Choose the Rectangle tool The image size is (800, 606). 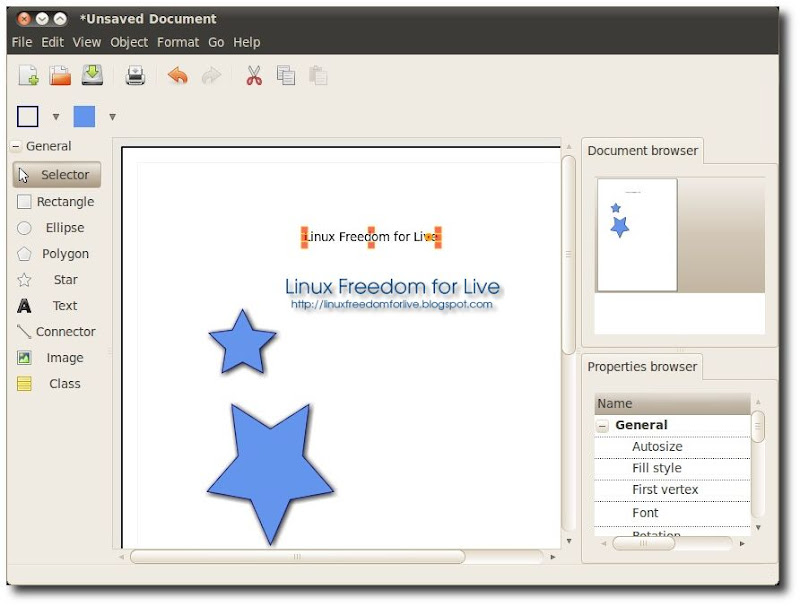(x=57, y=201)
